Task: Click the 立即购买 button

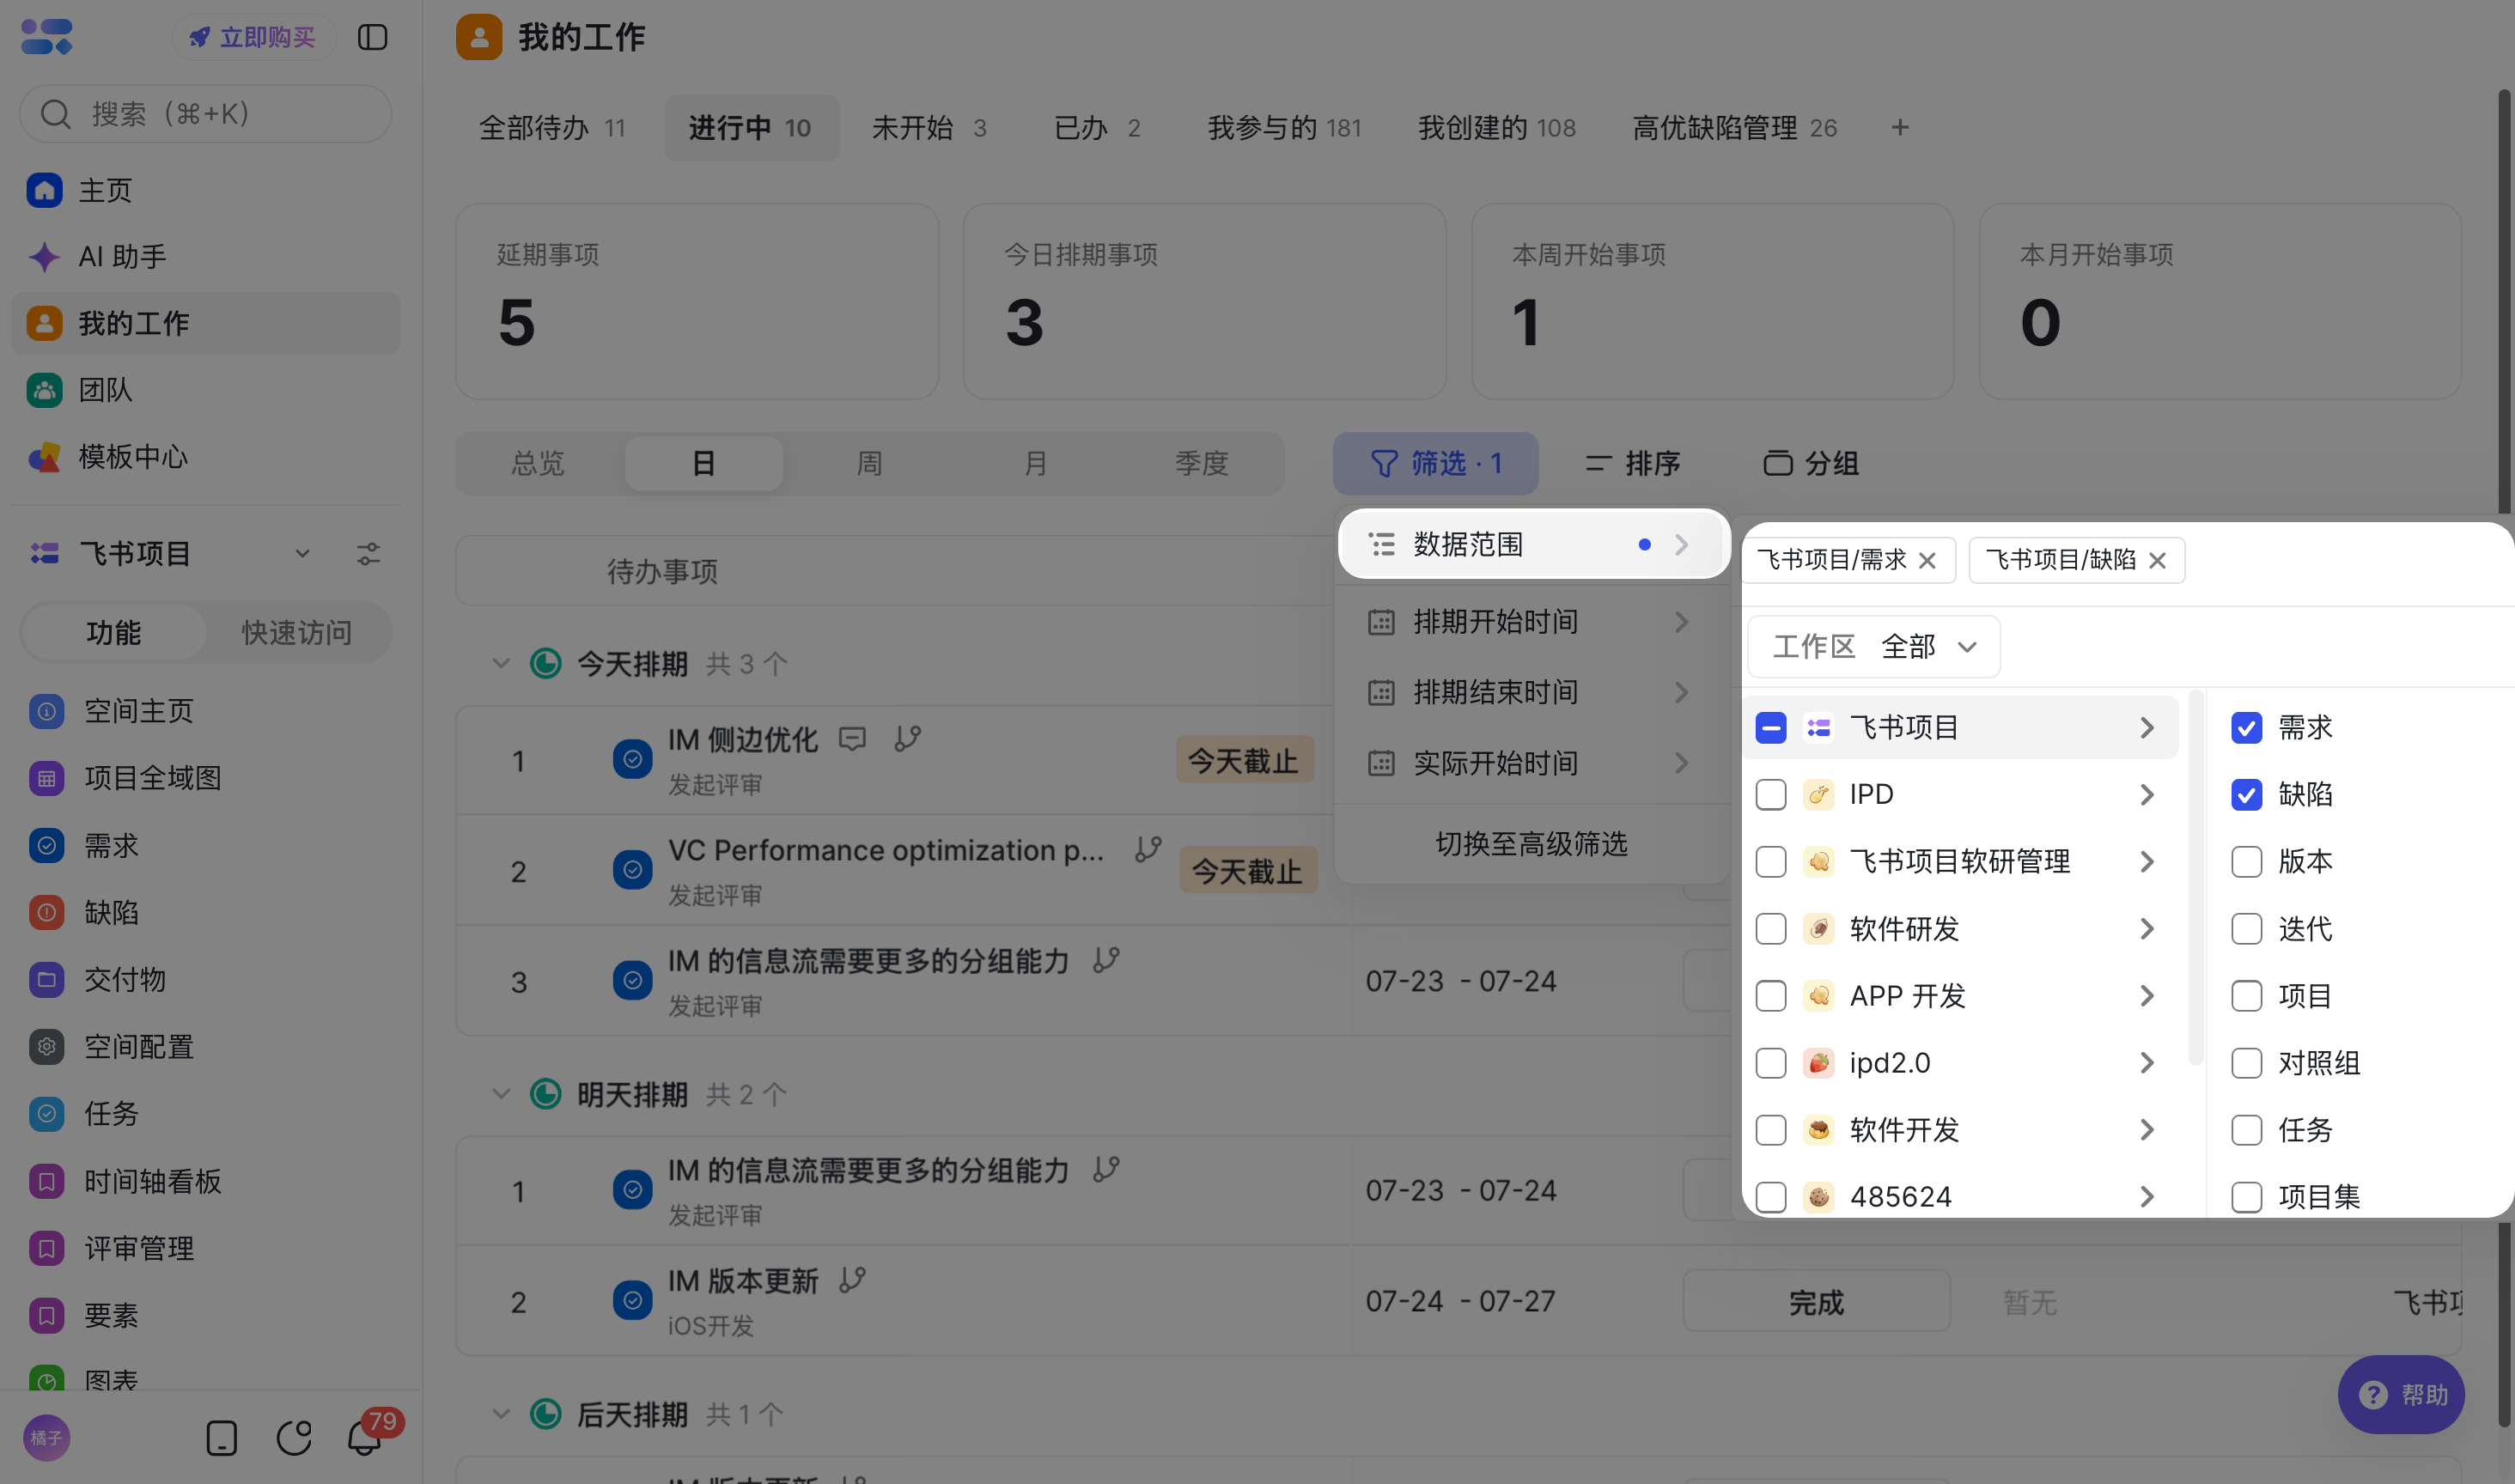Action: (254, 37)
